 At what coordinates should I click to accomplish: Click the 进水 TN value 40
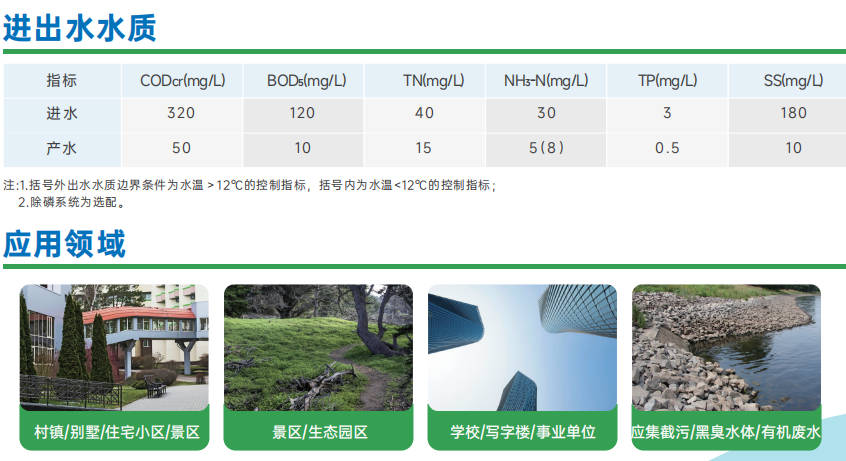coord(424,113)
